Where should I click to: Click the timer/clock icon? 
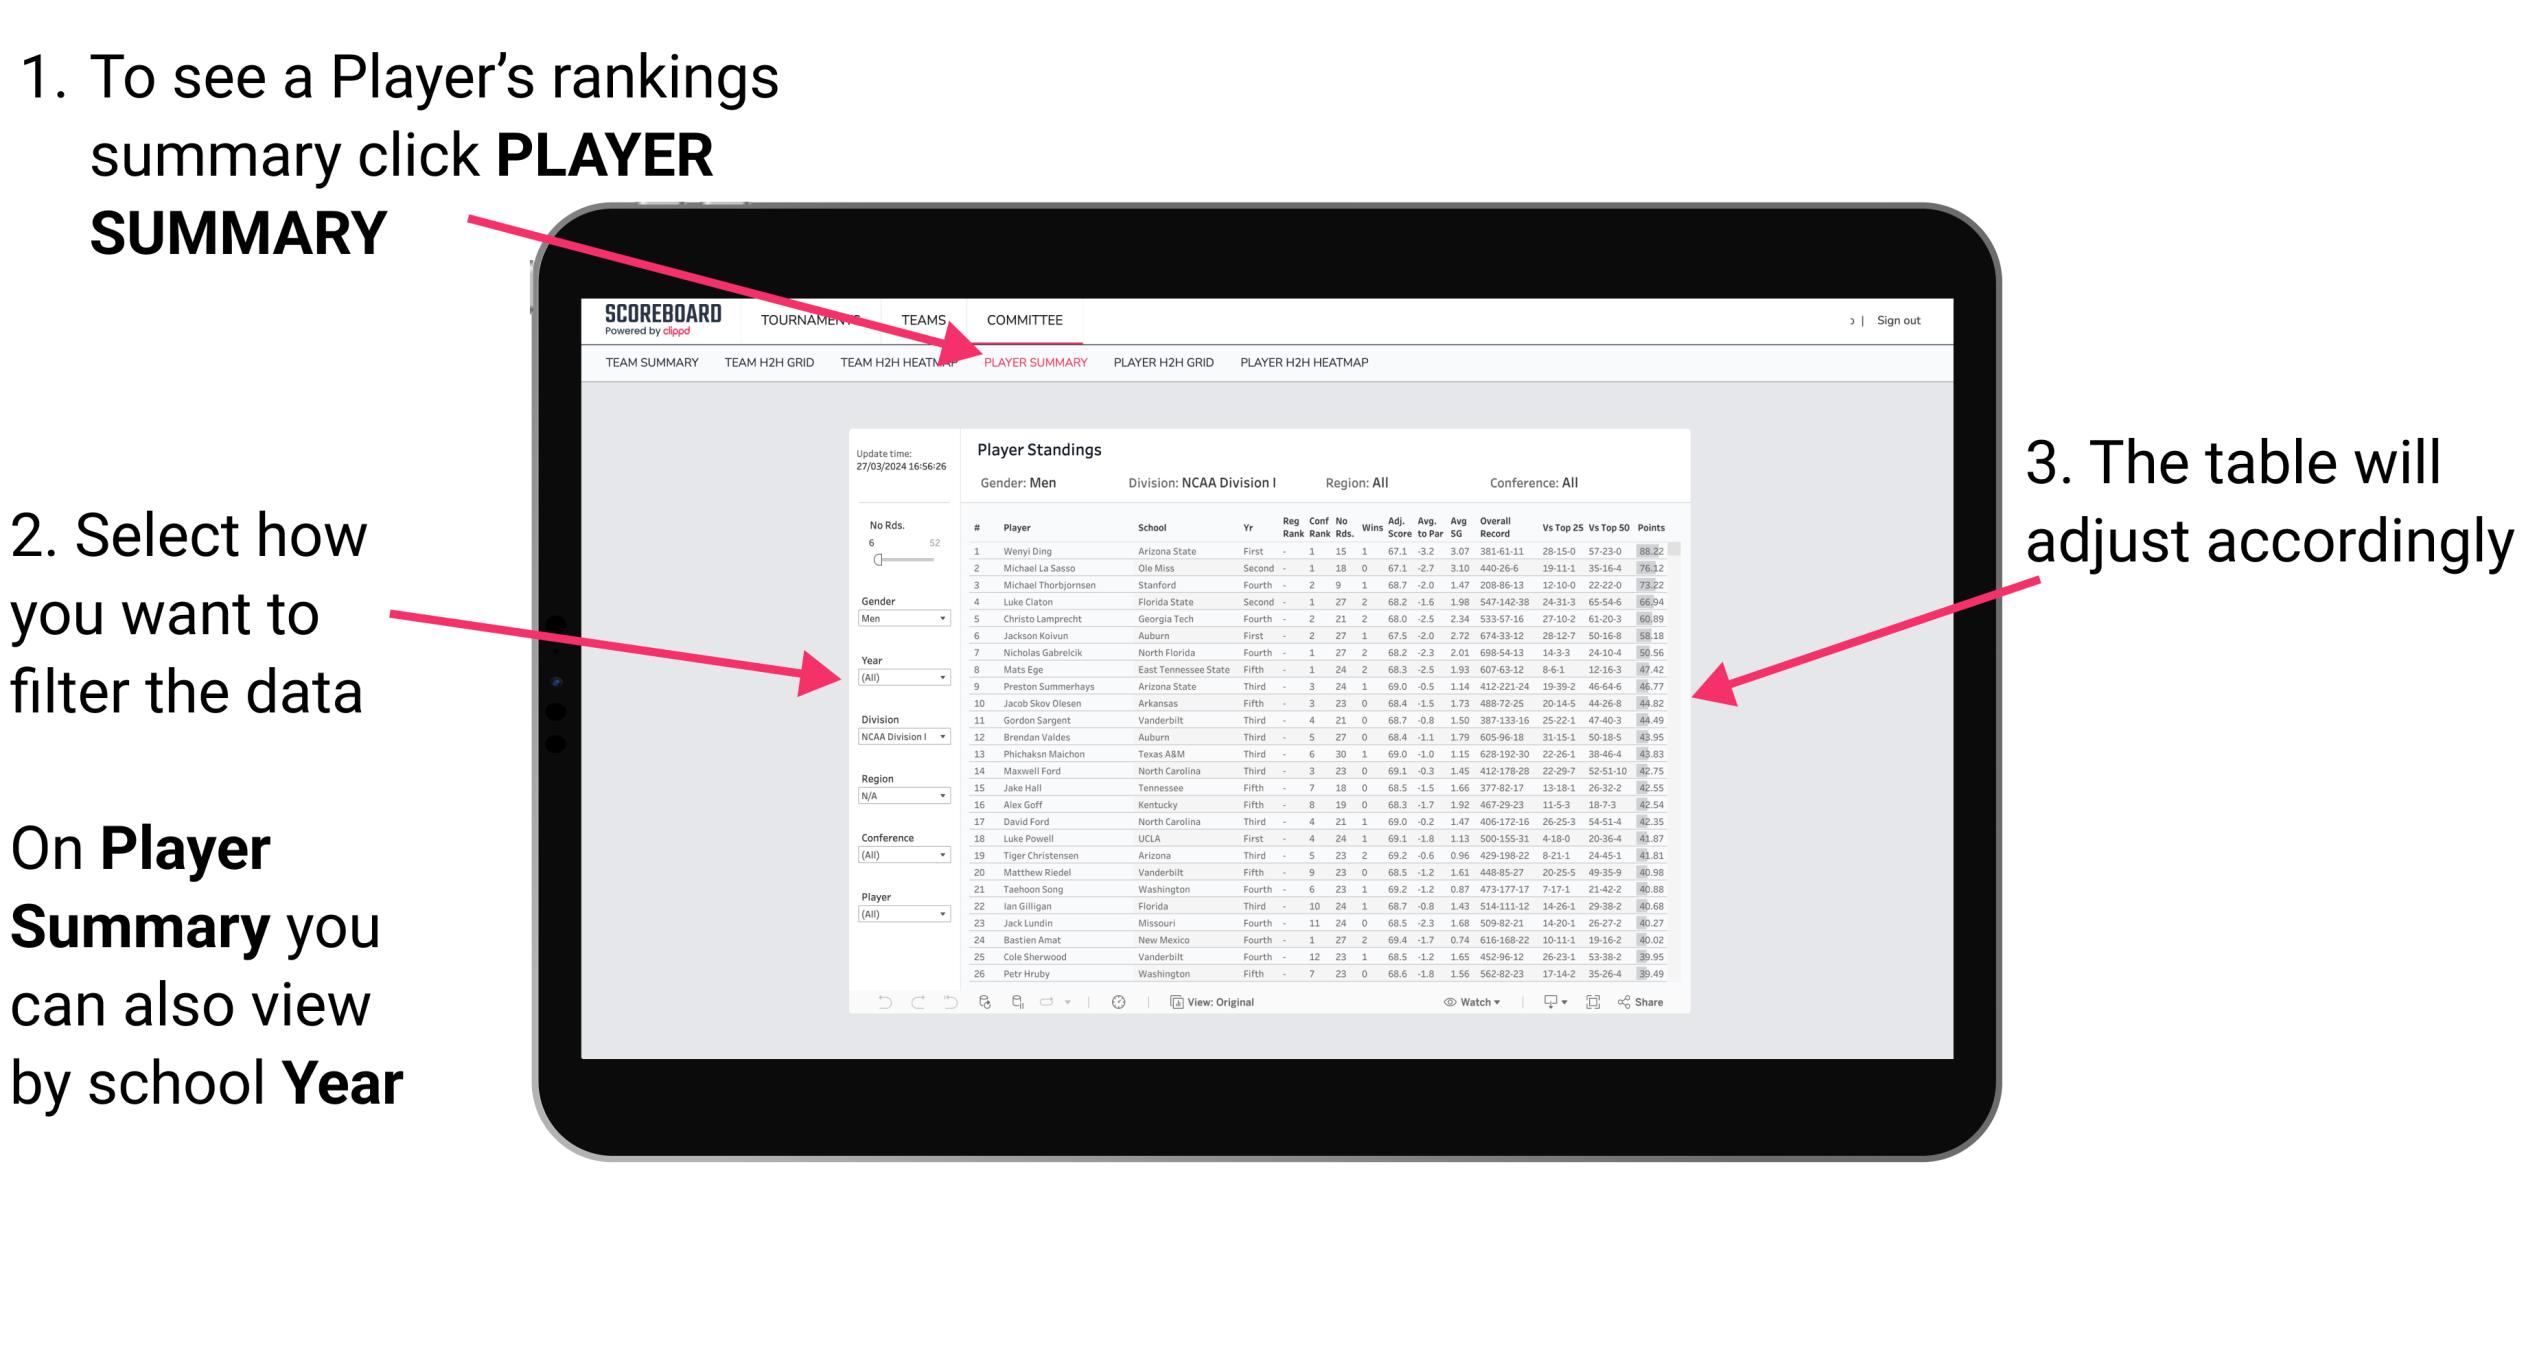point(1119,1003)
